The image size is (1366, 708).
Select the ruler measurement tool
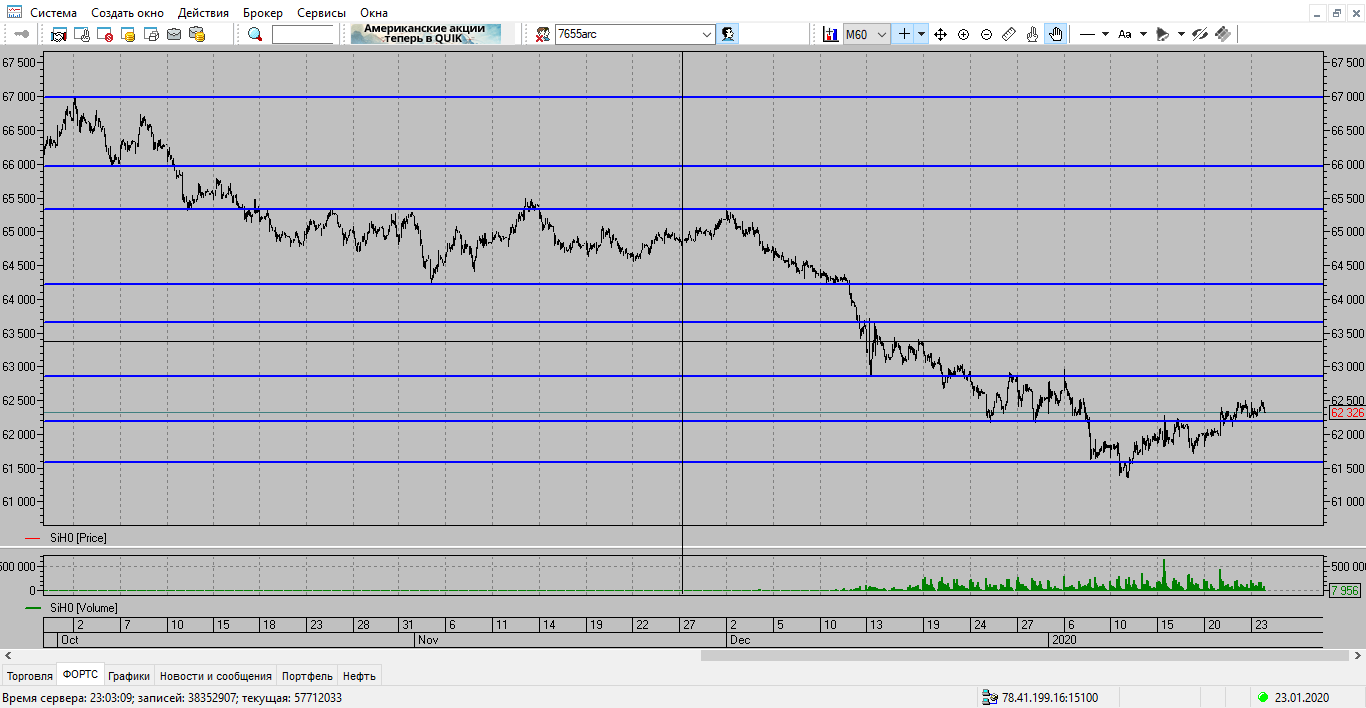coord(1009,34)
